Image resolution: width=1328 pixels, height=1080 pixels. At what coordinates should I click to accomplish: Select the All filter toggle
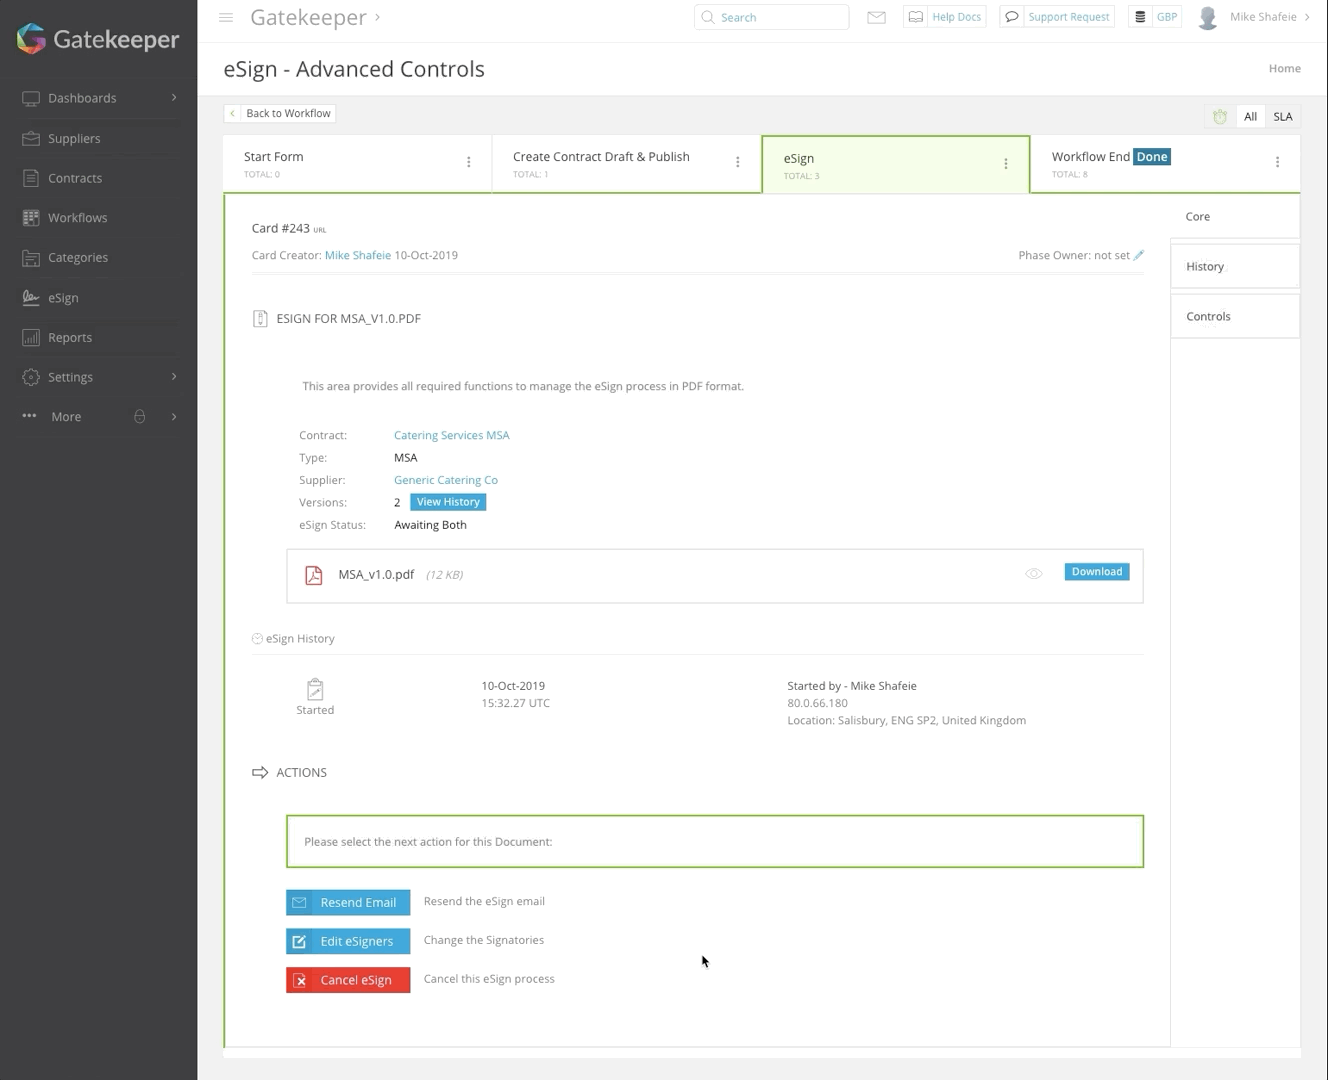coord(1250,117)
